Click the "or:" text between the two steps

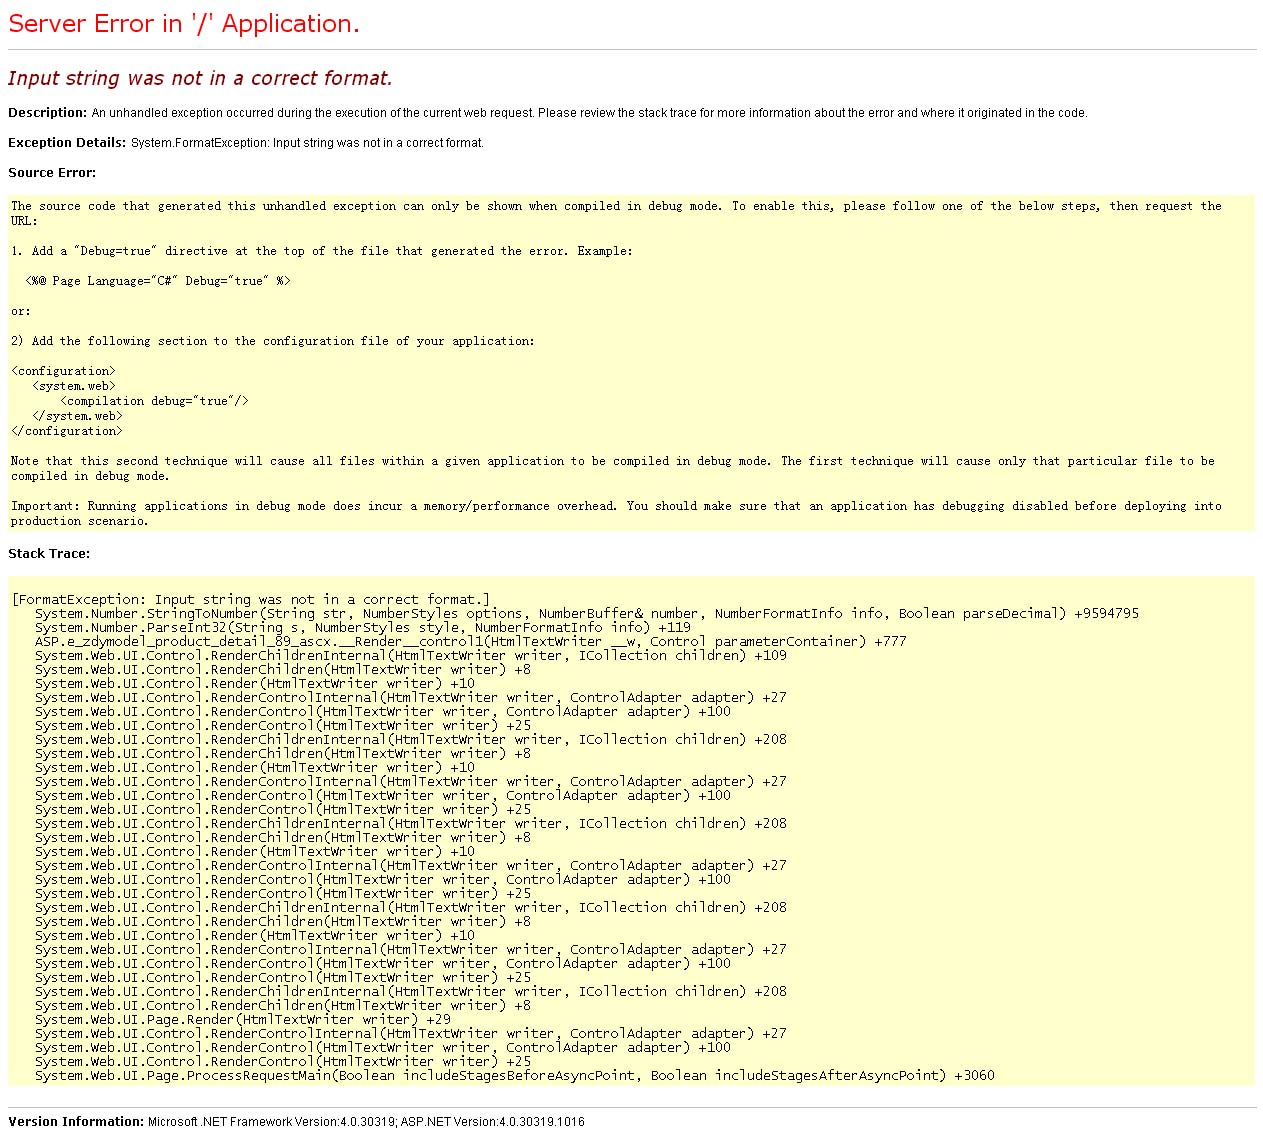coord(21,311)
